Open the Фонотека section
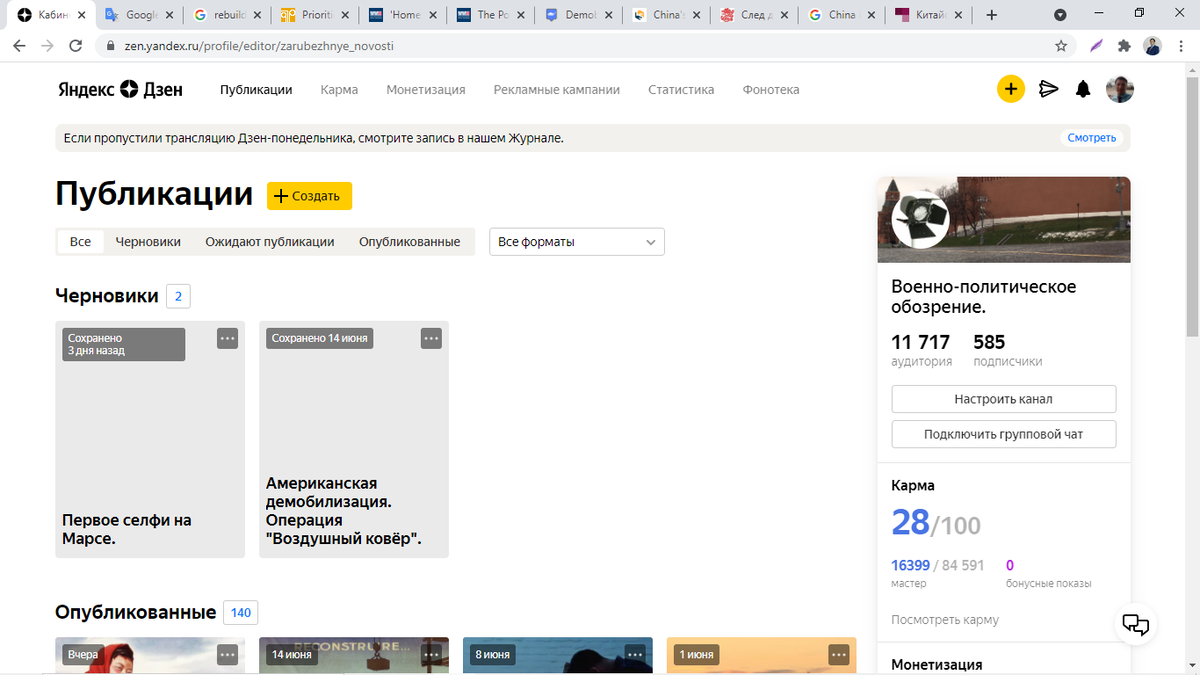 771,89
